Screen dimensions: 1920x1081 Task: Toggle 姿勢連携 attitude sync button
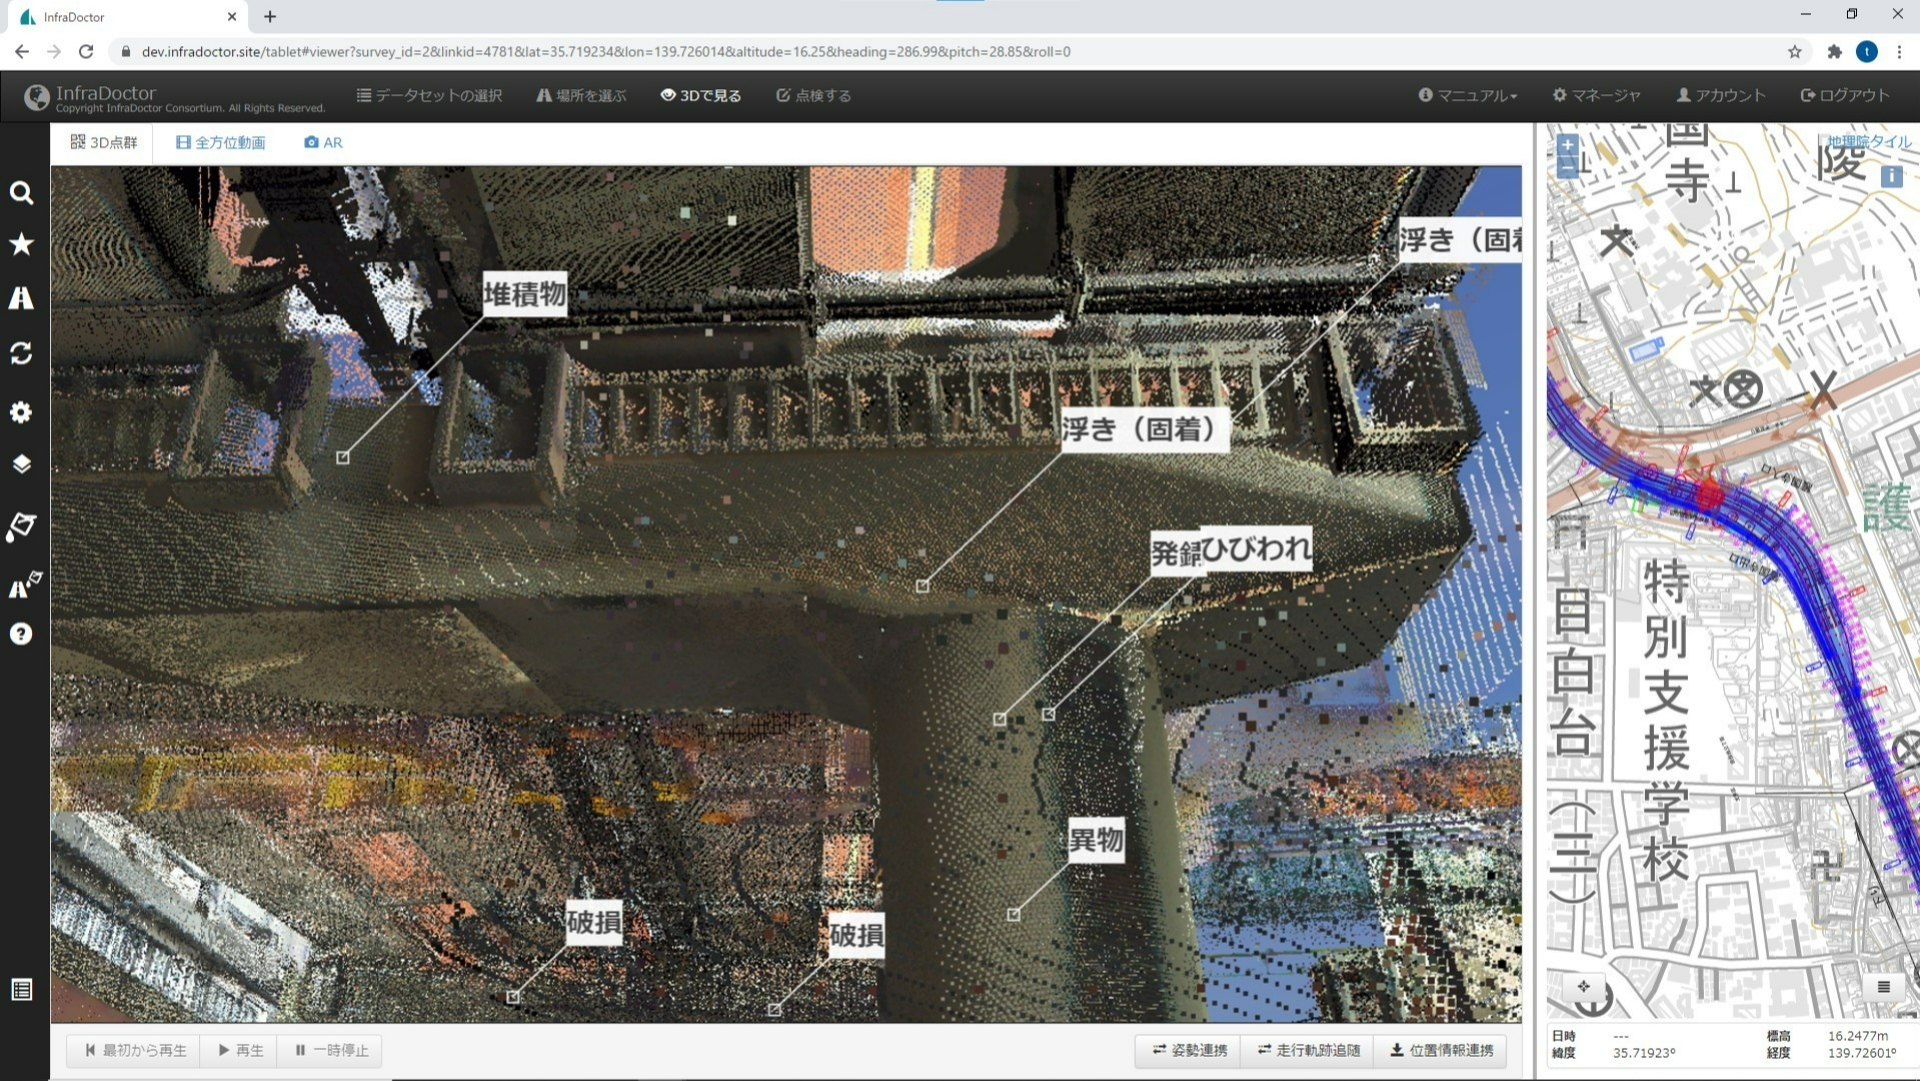[1189, 1050]
